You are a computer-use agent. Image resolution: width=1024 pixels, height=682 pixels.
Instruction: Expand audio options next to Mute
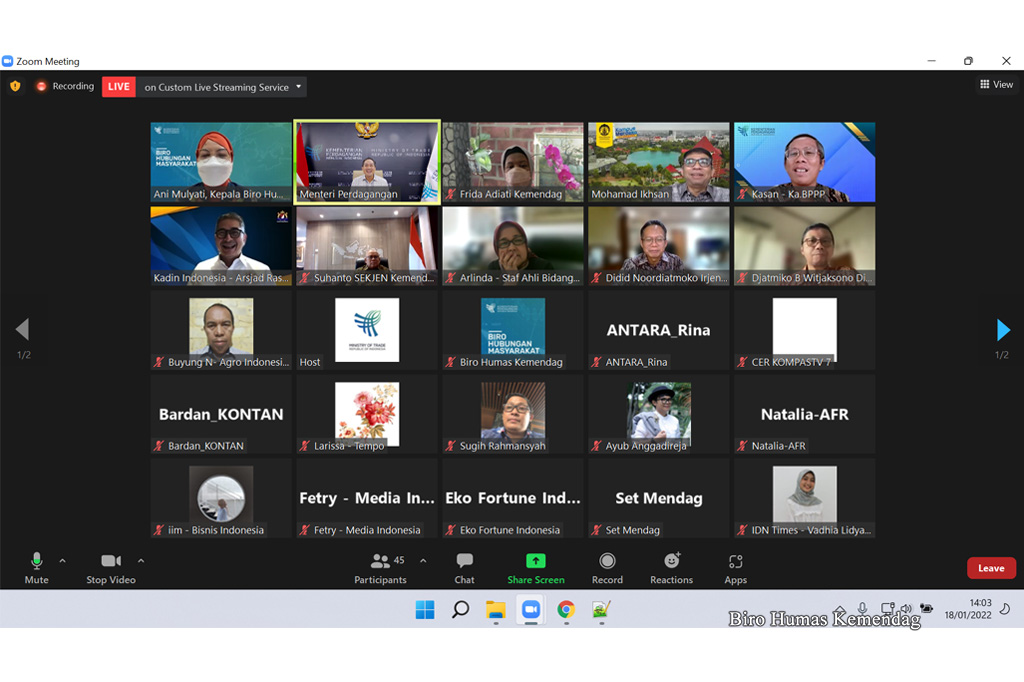(62, 561)
